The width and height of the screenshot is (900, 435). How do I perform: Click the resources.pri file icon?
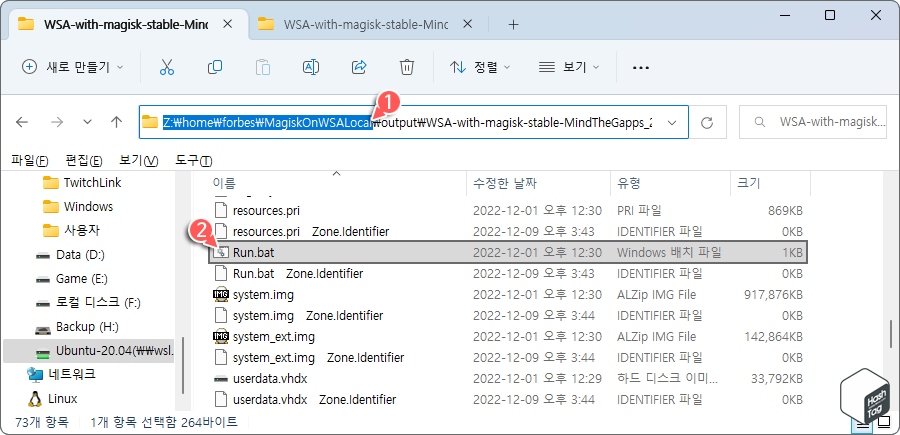pos(221,211)
